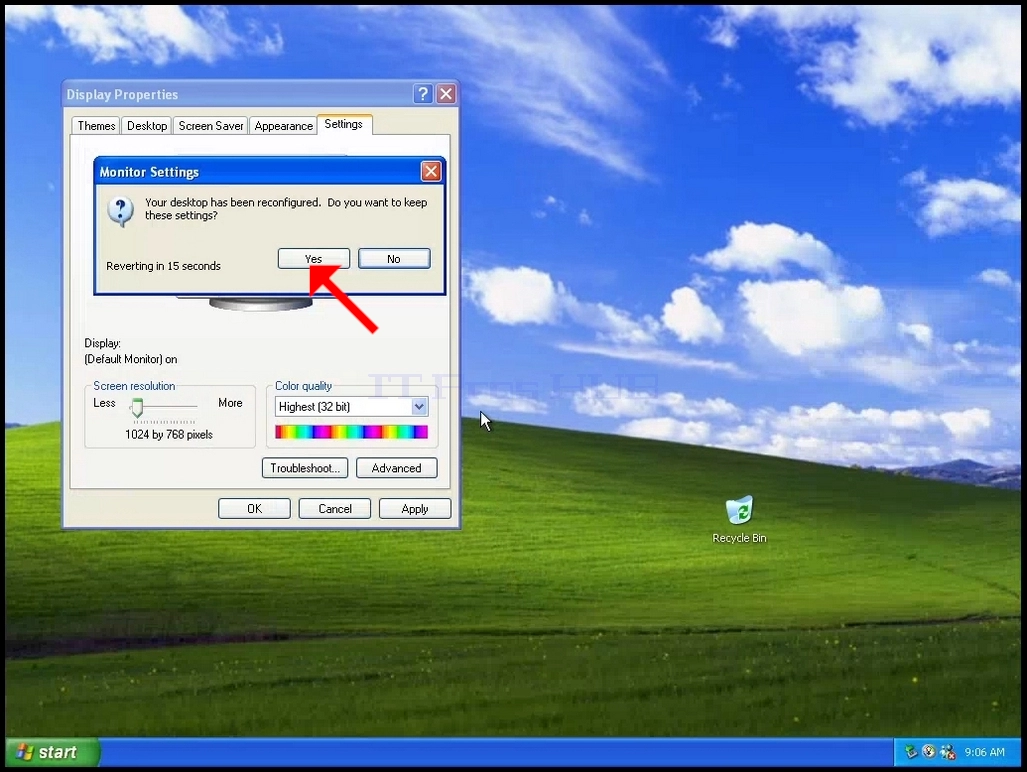This screenshot has height=772, width=1027.
Task: Click the Troubleshoot... button
Action: coord(305,468)
